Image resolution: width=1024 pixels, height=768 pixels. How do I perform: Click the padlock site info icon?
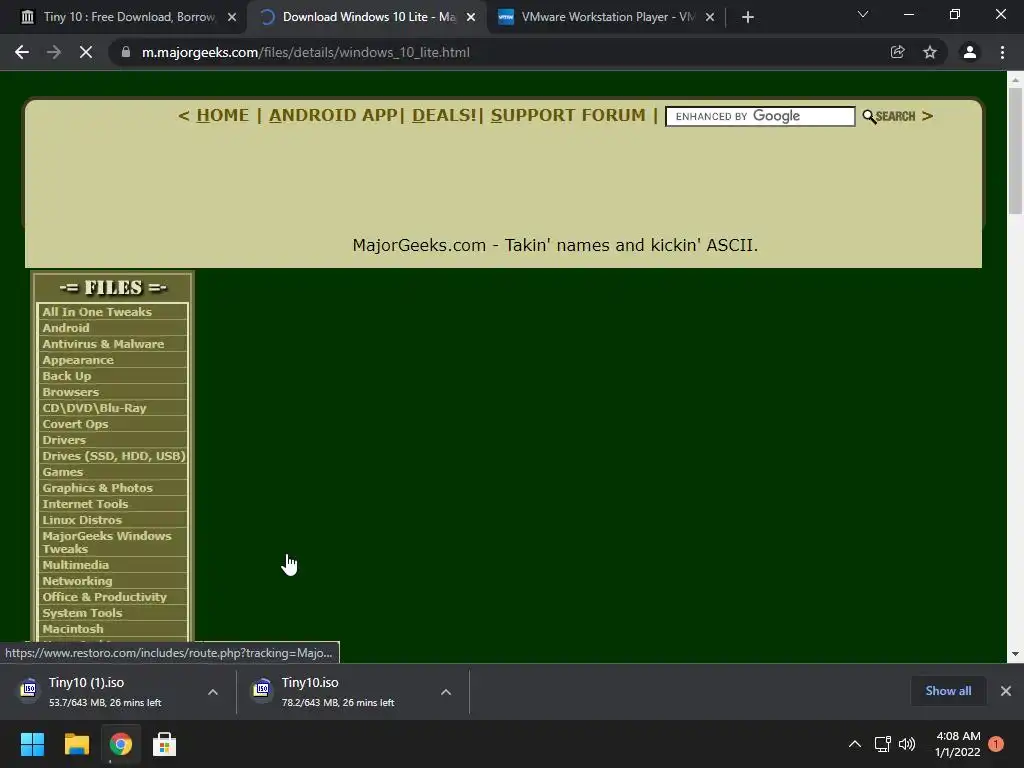[126, 52]
